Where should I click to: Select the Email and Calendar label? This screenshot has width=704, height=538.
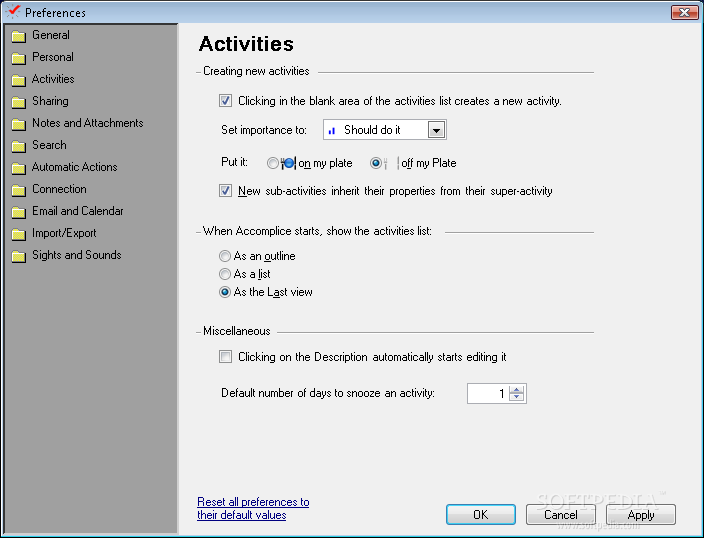[x=78, y=211]
